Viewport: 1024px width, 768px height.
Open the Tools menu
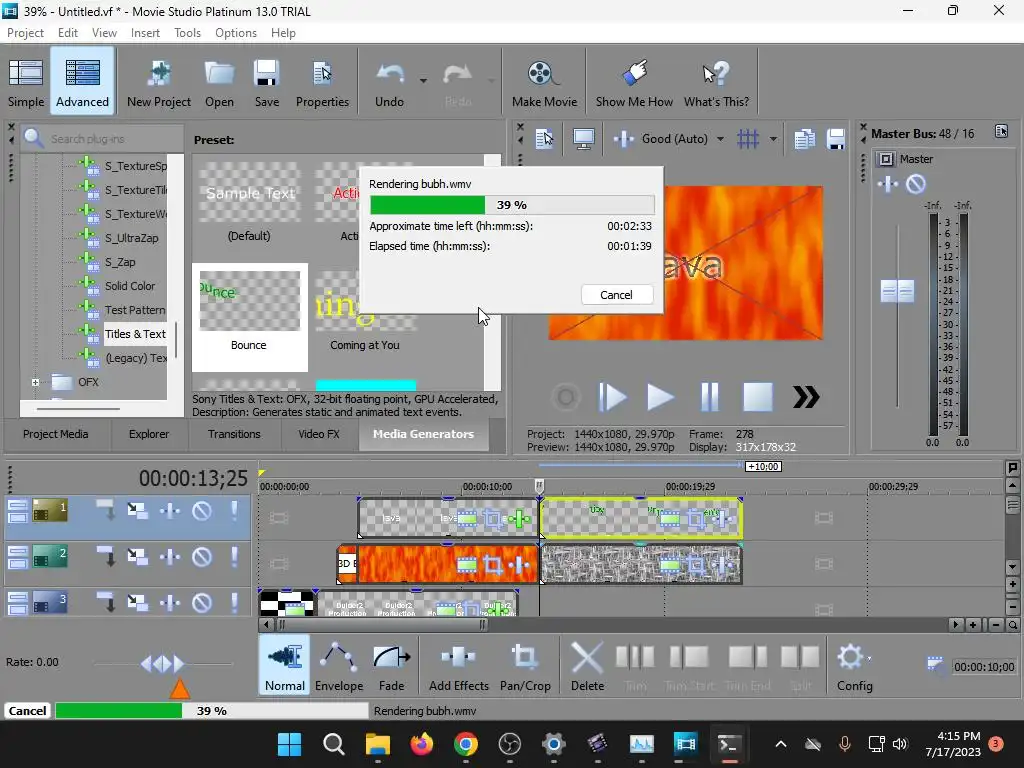coord(187,33)
